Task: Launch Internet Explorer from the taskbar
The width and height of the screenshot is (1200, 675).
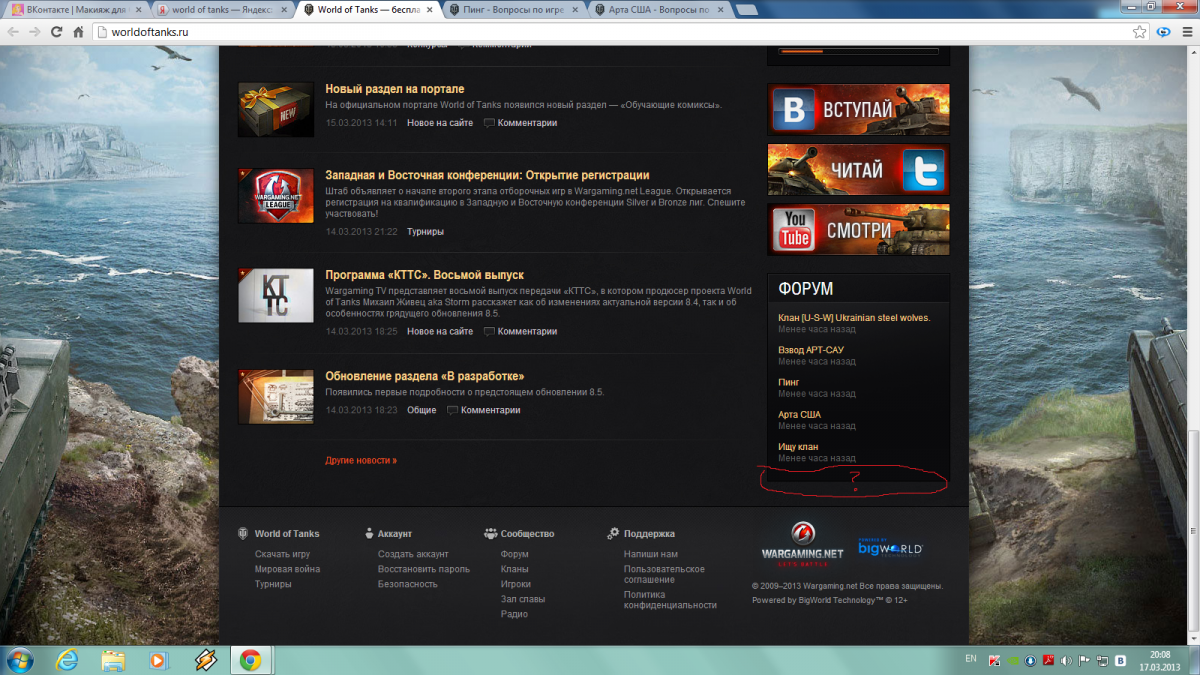Action: pyautogui.click(x=68, y=660)
